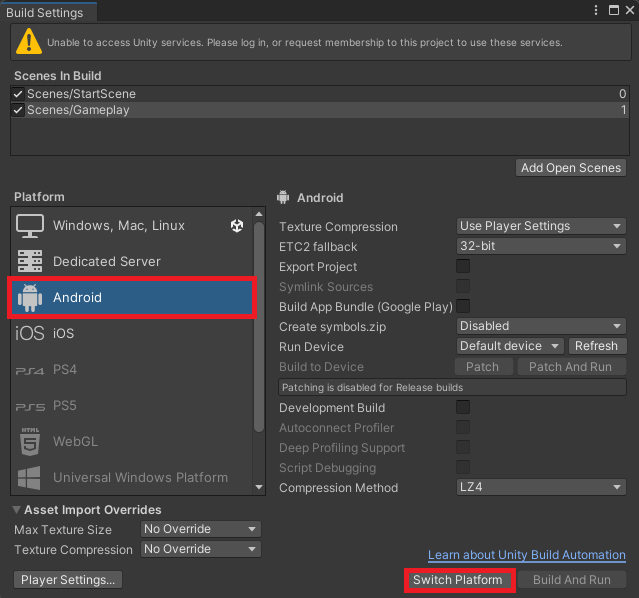Image resolution: width=639 pixels, height=598 pixels.
Task: Click the Patching is disabled for Release builds message
Action: click(452, 387)
